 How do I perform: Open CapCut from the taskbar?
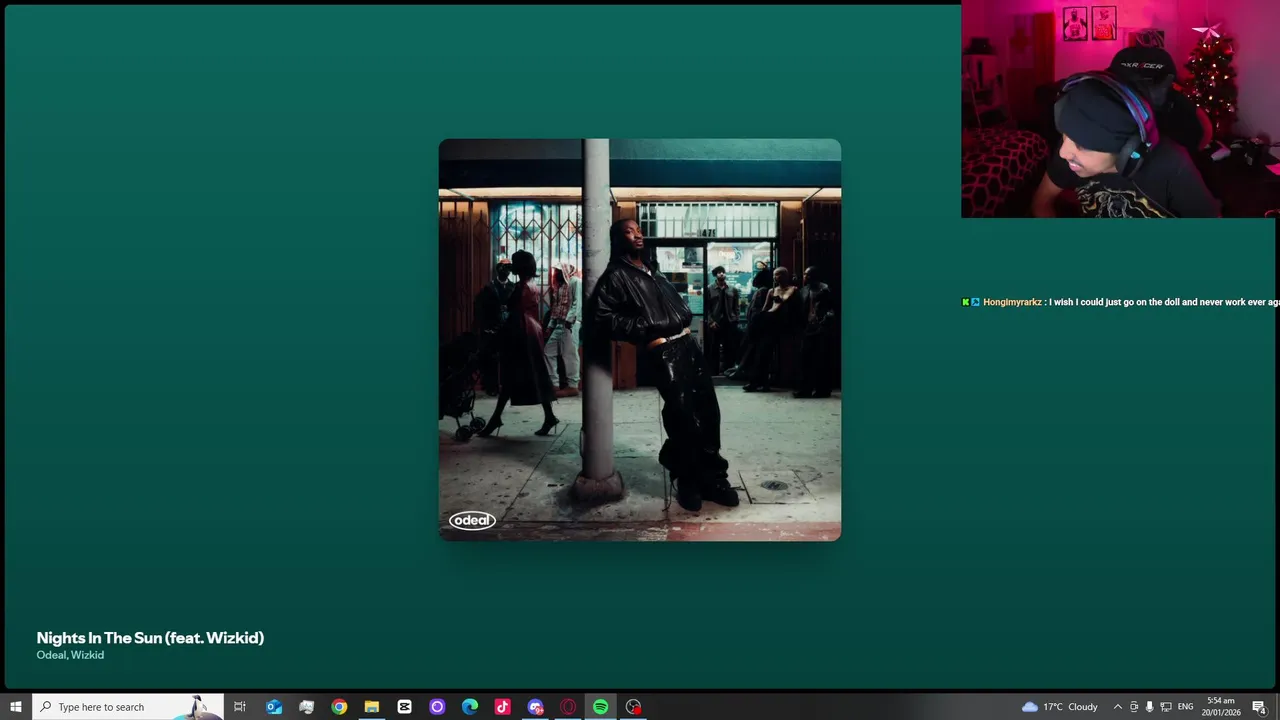[404, 707]
